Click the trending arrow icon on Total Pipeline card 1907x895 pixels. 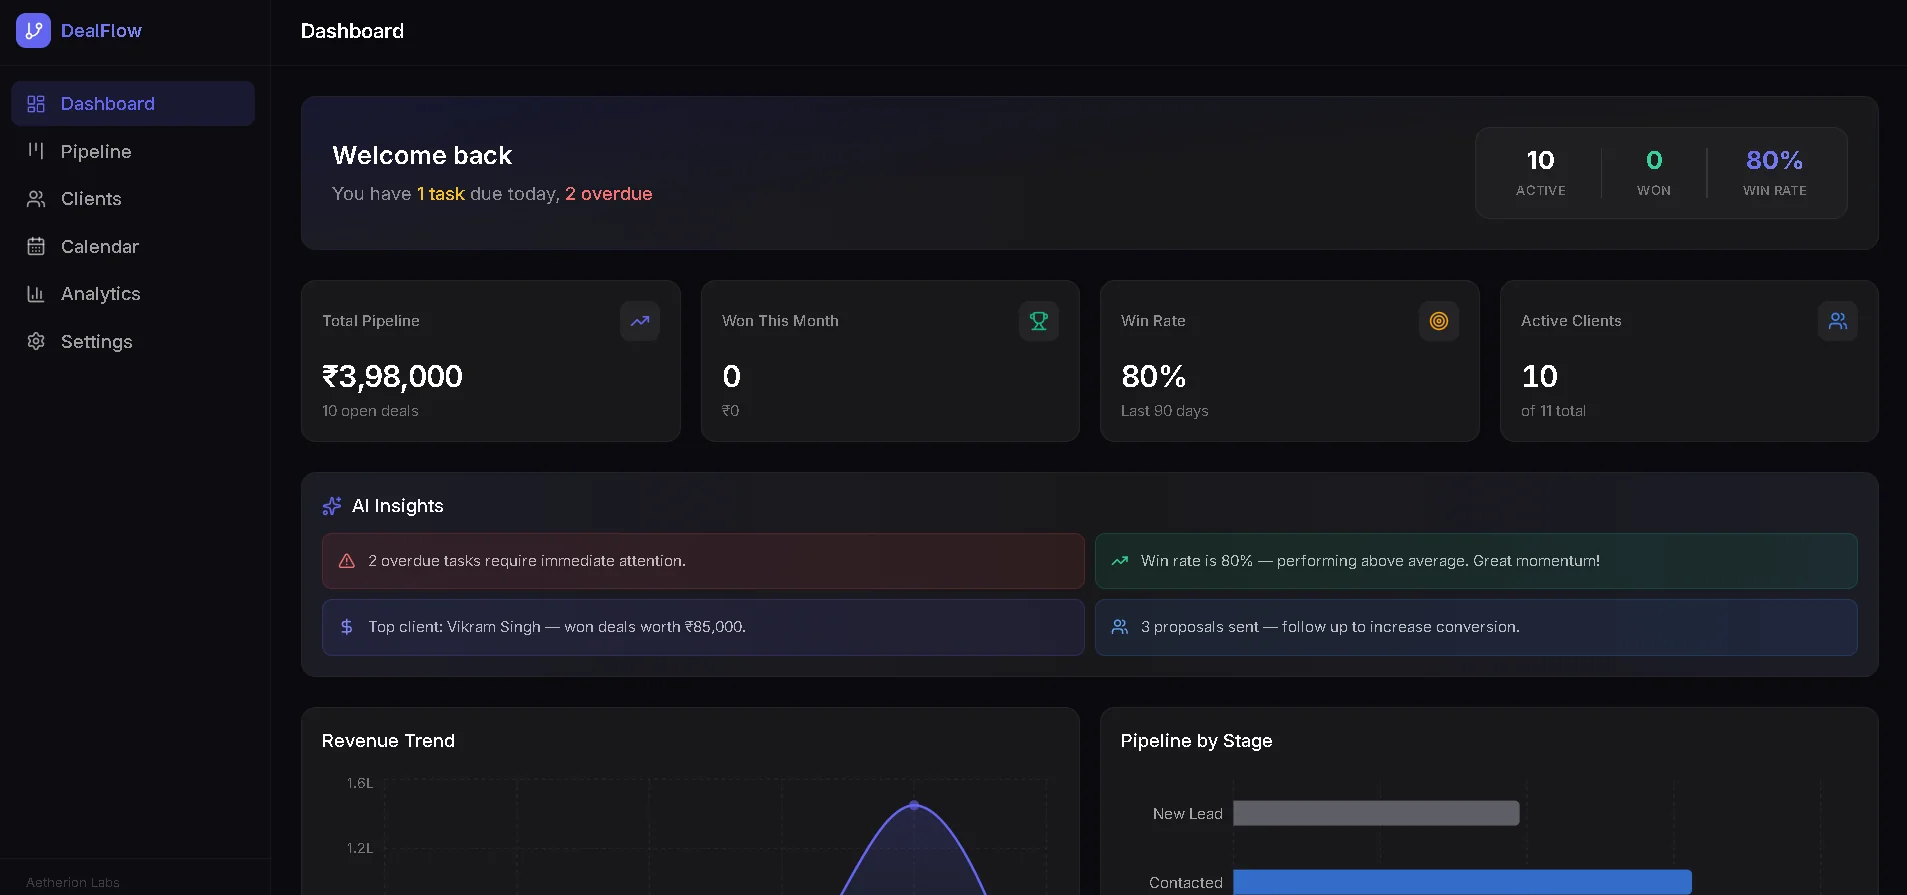(640, 321)
